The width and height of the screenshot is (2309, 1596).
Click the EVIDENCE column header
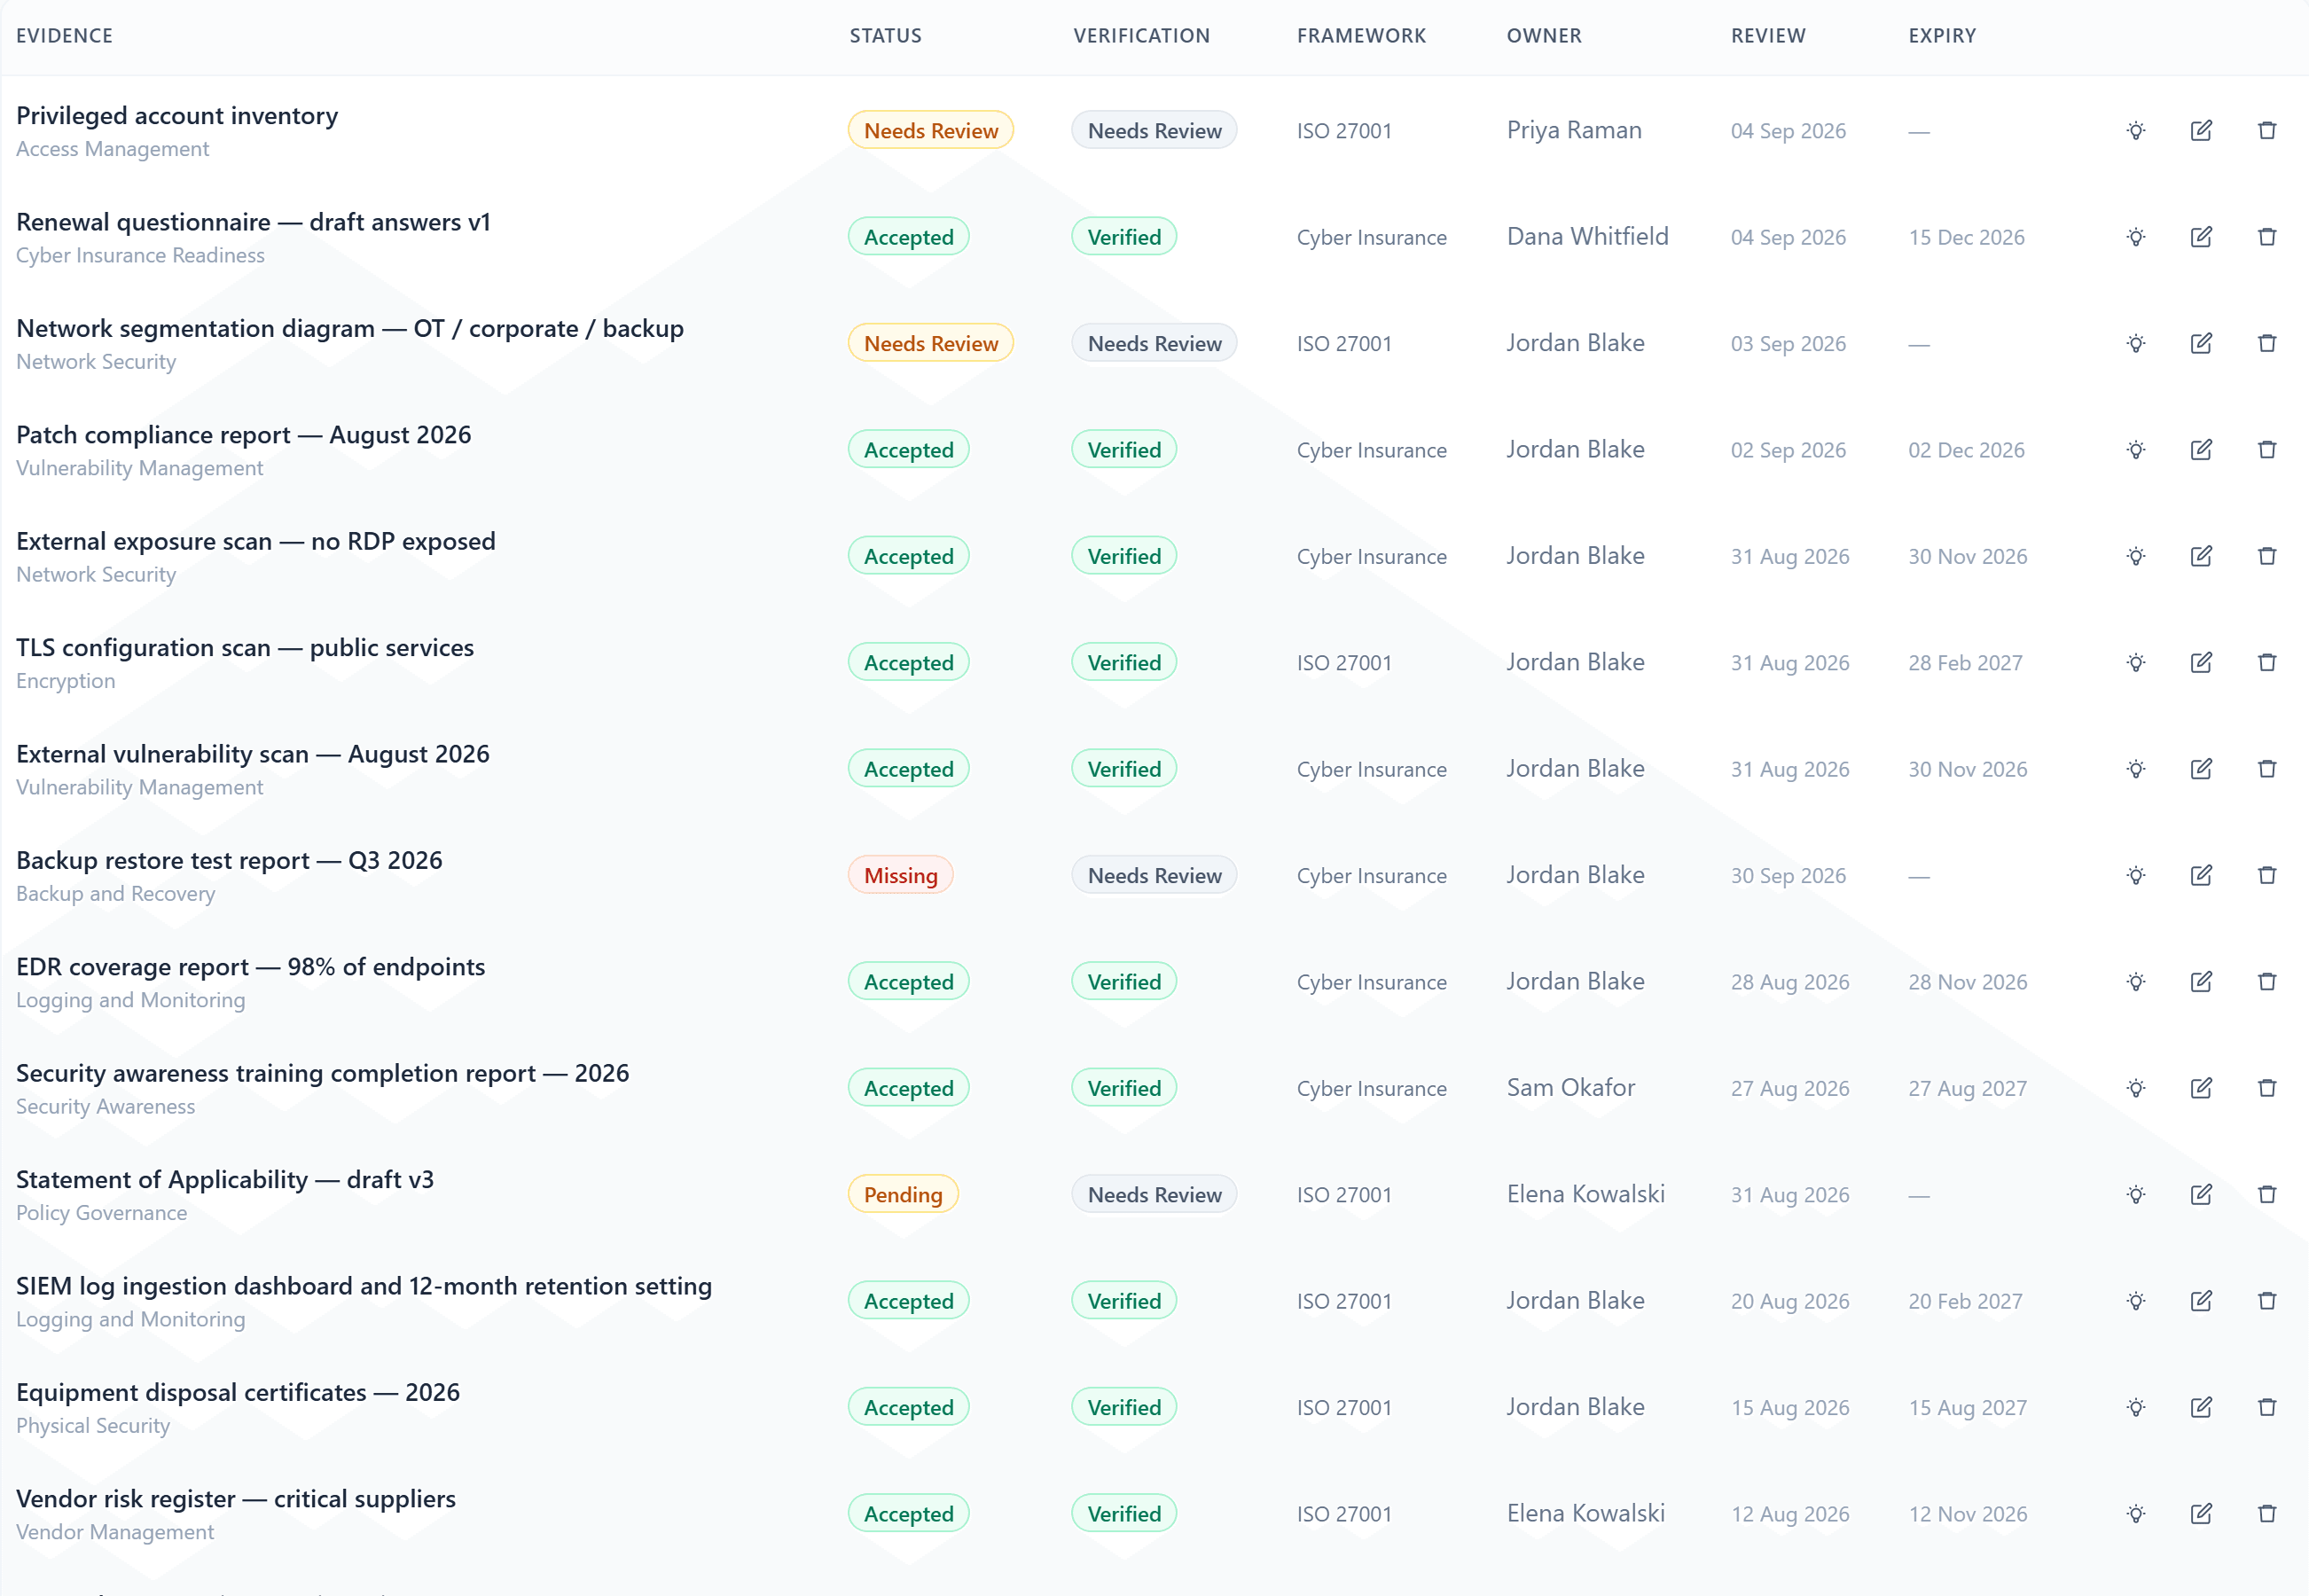65,36
